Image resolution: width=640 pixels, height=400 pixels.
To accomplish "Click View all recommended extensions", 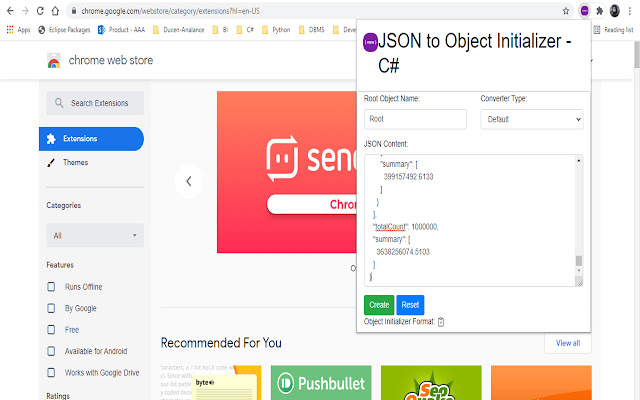I will [x=568, y=343].
